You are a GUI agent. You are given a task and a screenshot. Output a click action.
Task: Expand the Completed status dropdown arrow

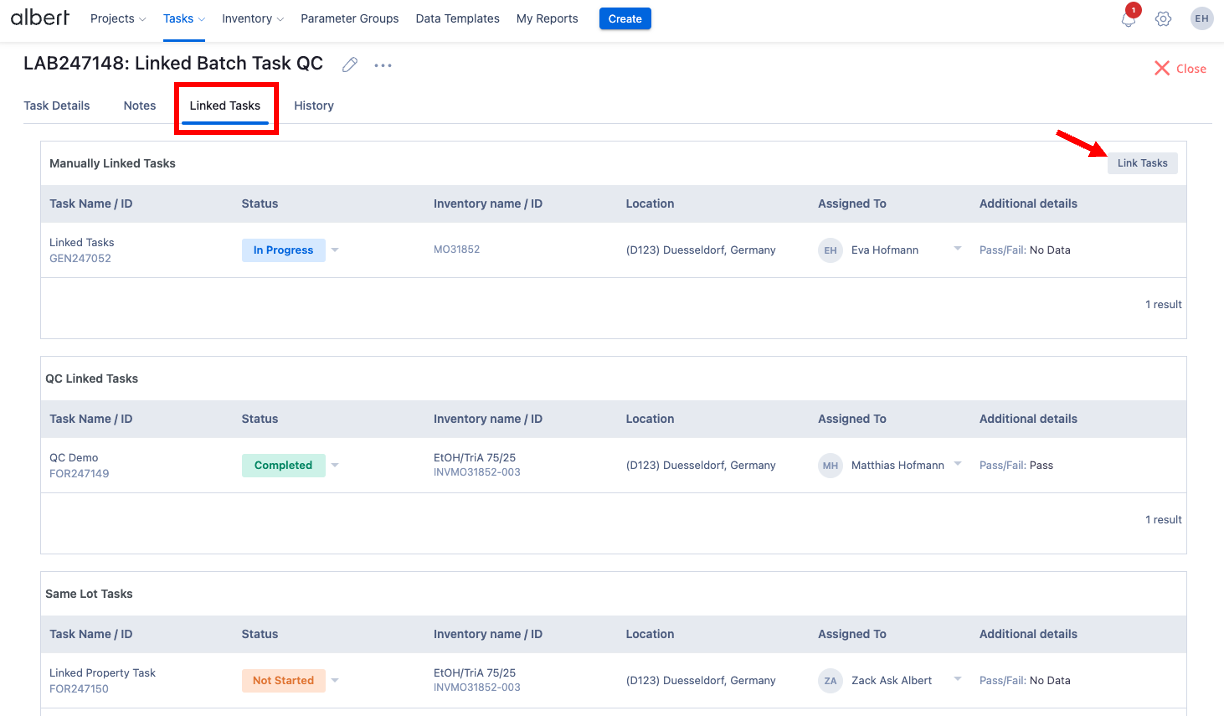[x=335, y=465]
